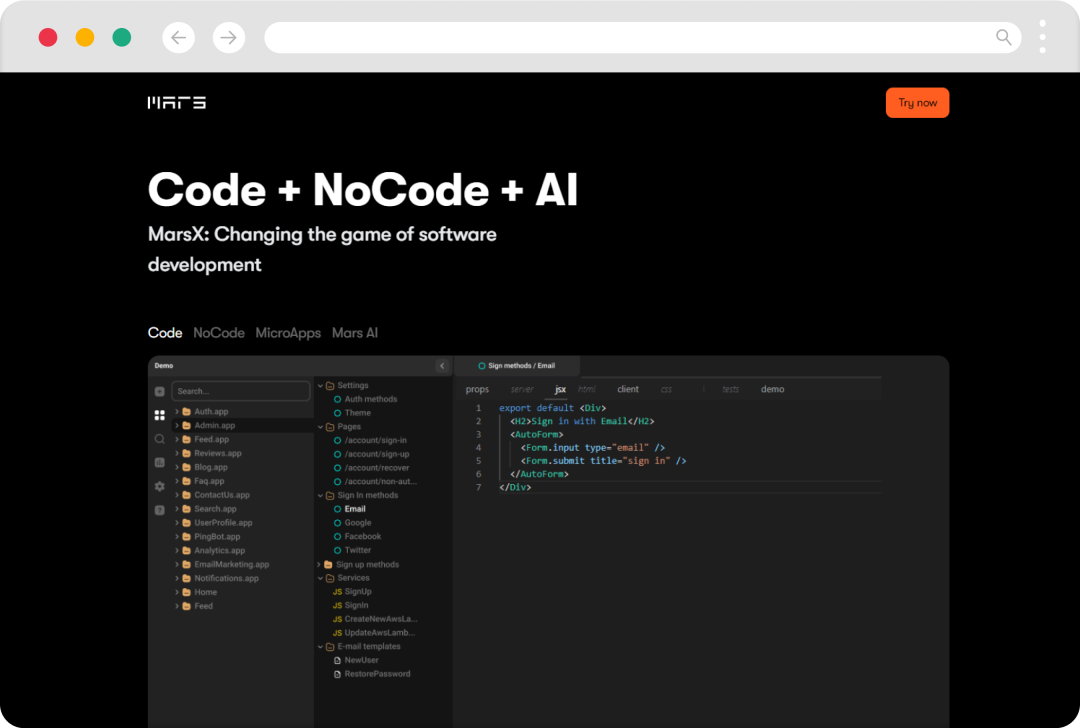Select the Email sign-in method

(355, 509)
